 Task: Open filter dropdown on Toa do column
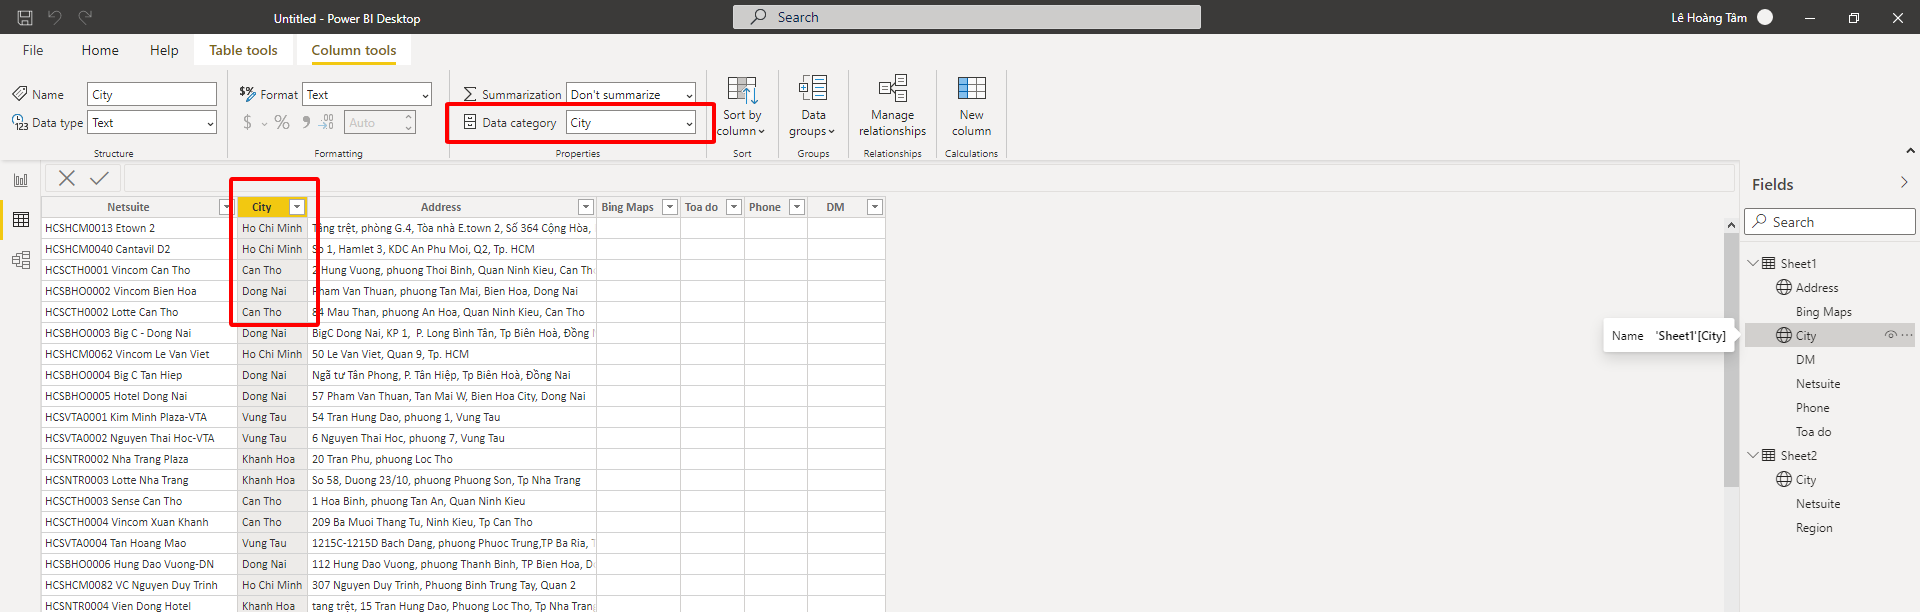tap(734, 207)
